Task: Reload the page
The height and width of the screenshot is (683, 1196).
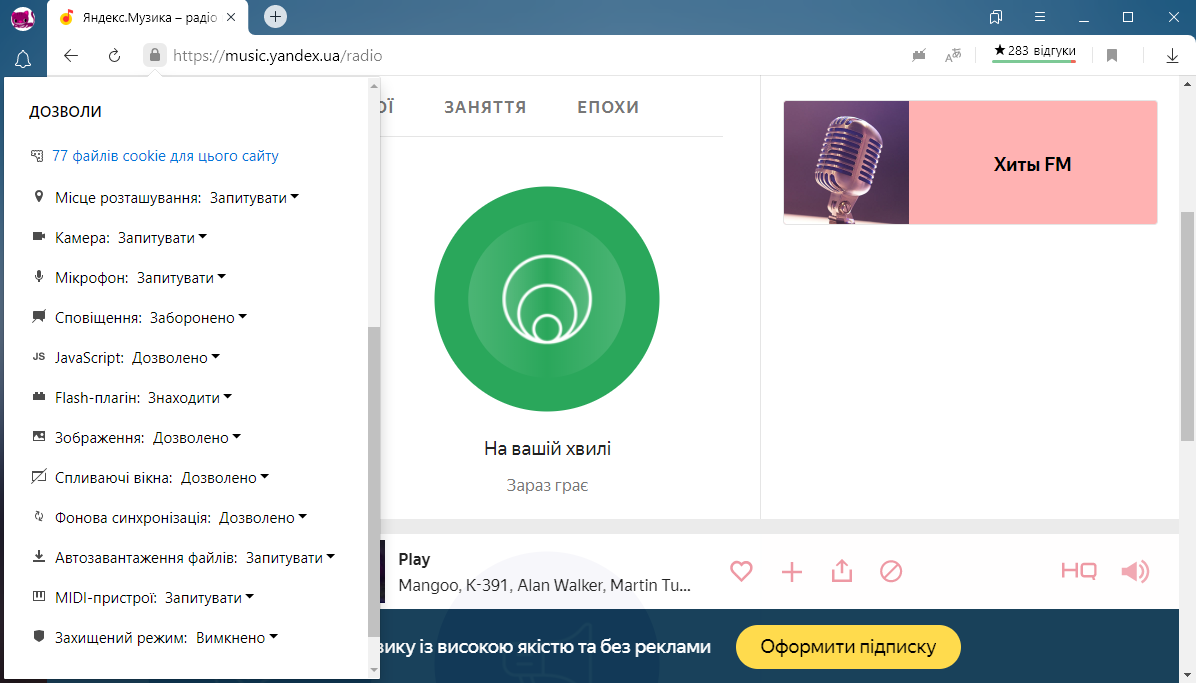Action: (x=114, y=56)
